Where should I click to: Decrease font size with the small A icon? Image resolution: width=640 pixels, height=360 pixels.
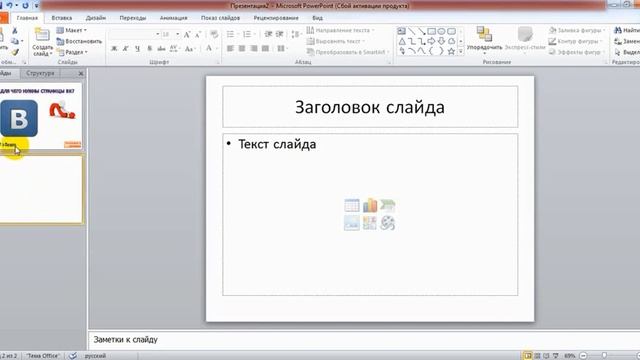pyautogui.click(x=198, y=35)
